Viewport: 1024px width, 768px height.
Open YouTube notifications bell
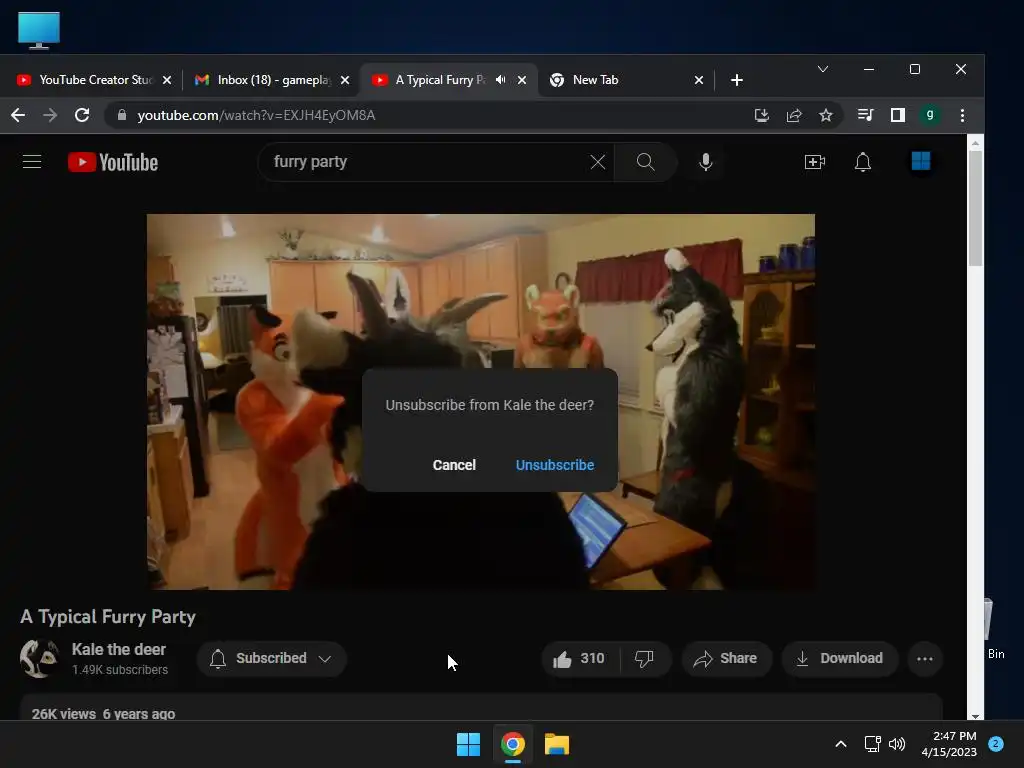pos(863,162)
